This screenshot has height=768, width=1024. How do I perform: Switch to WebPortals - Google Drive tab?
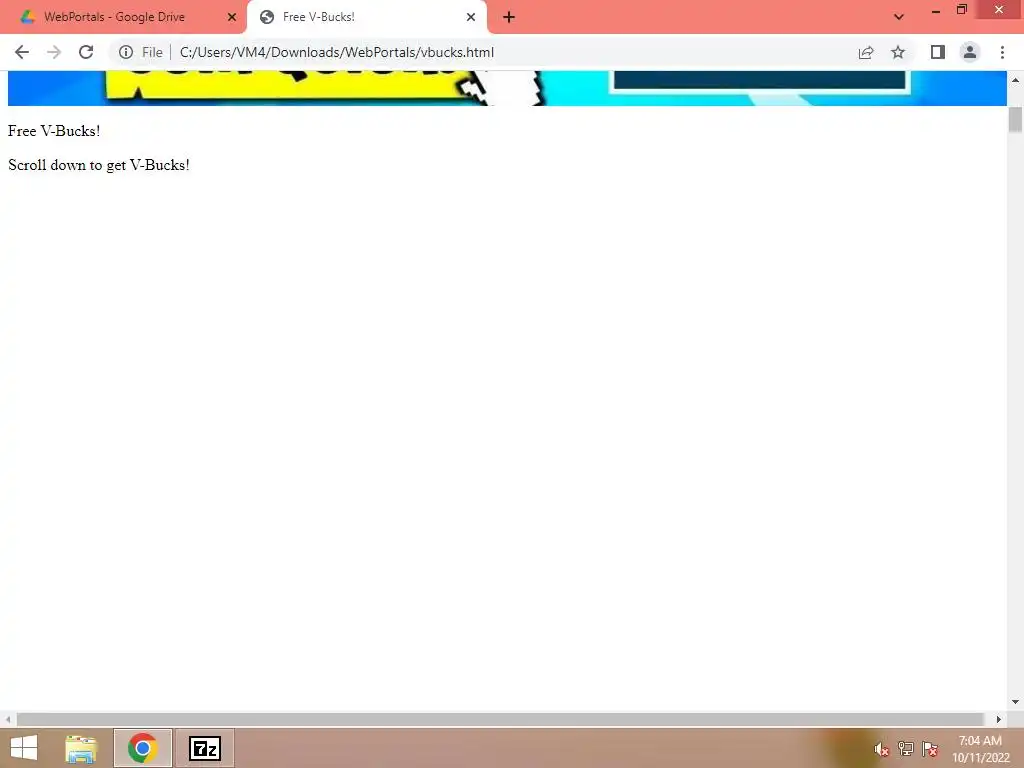[123, 17]
